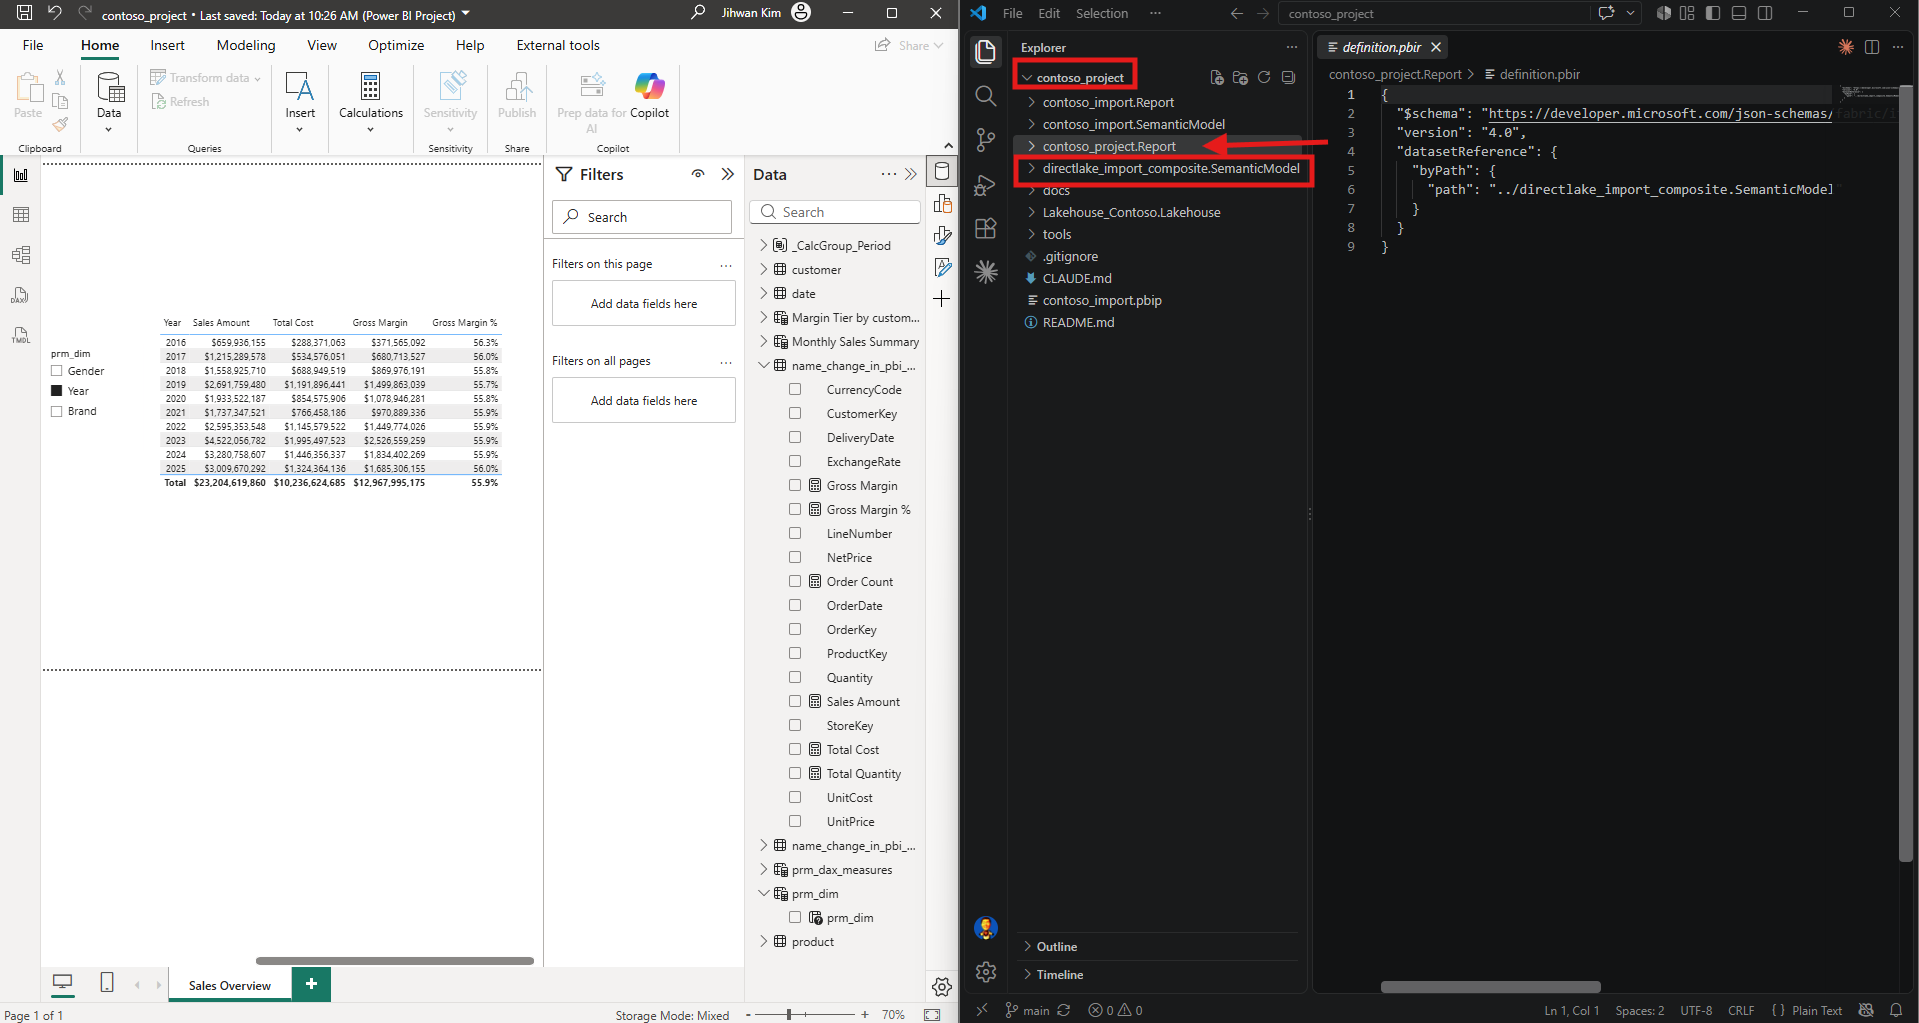This screenshot has width=1919, height=1023.
Task: Tick the Sales Amount measure checkbox
Action: click(795, 702)
